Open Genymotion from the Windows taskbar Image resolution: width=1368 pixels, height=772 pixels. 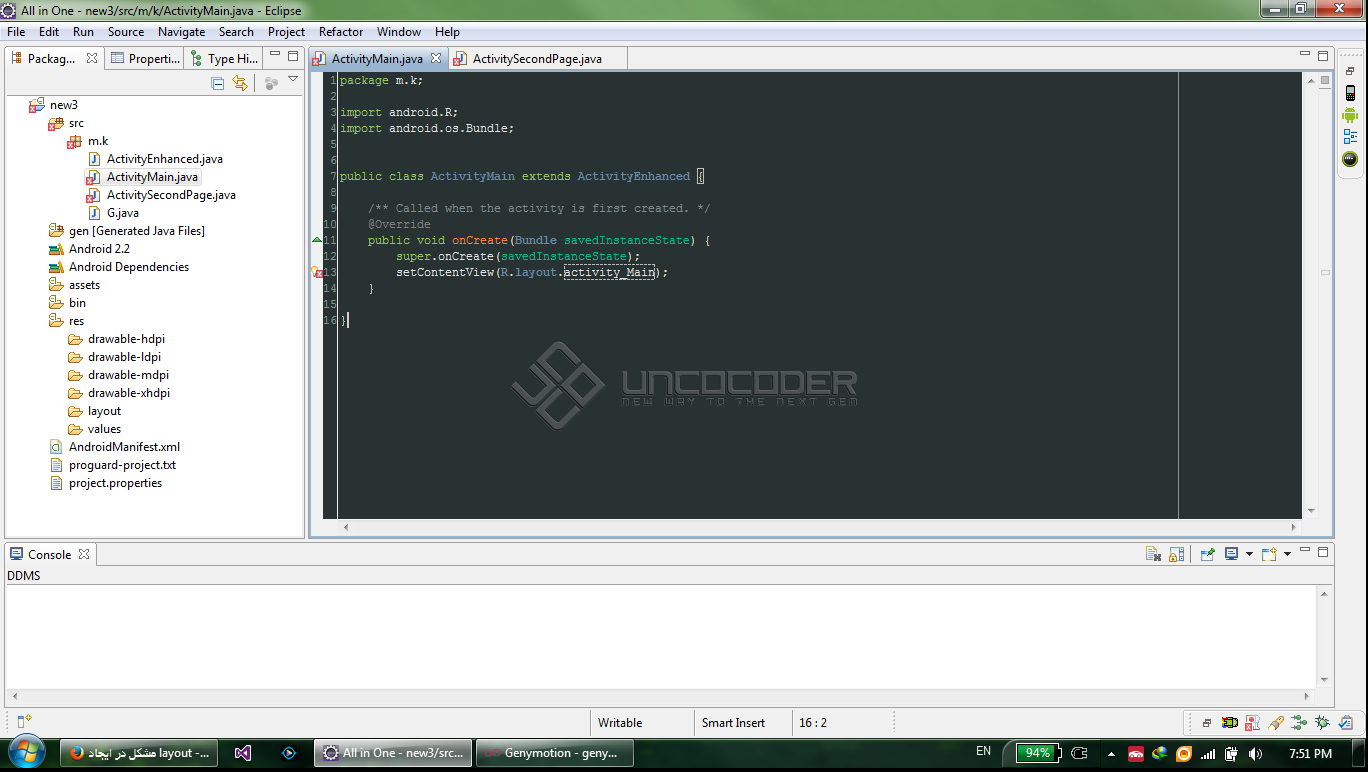(553, 753)
